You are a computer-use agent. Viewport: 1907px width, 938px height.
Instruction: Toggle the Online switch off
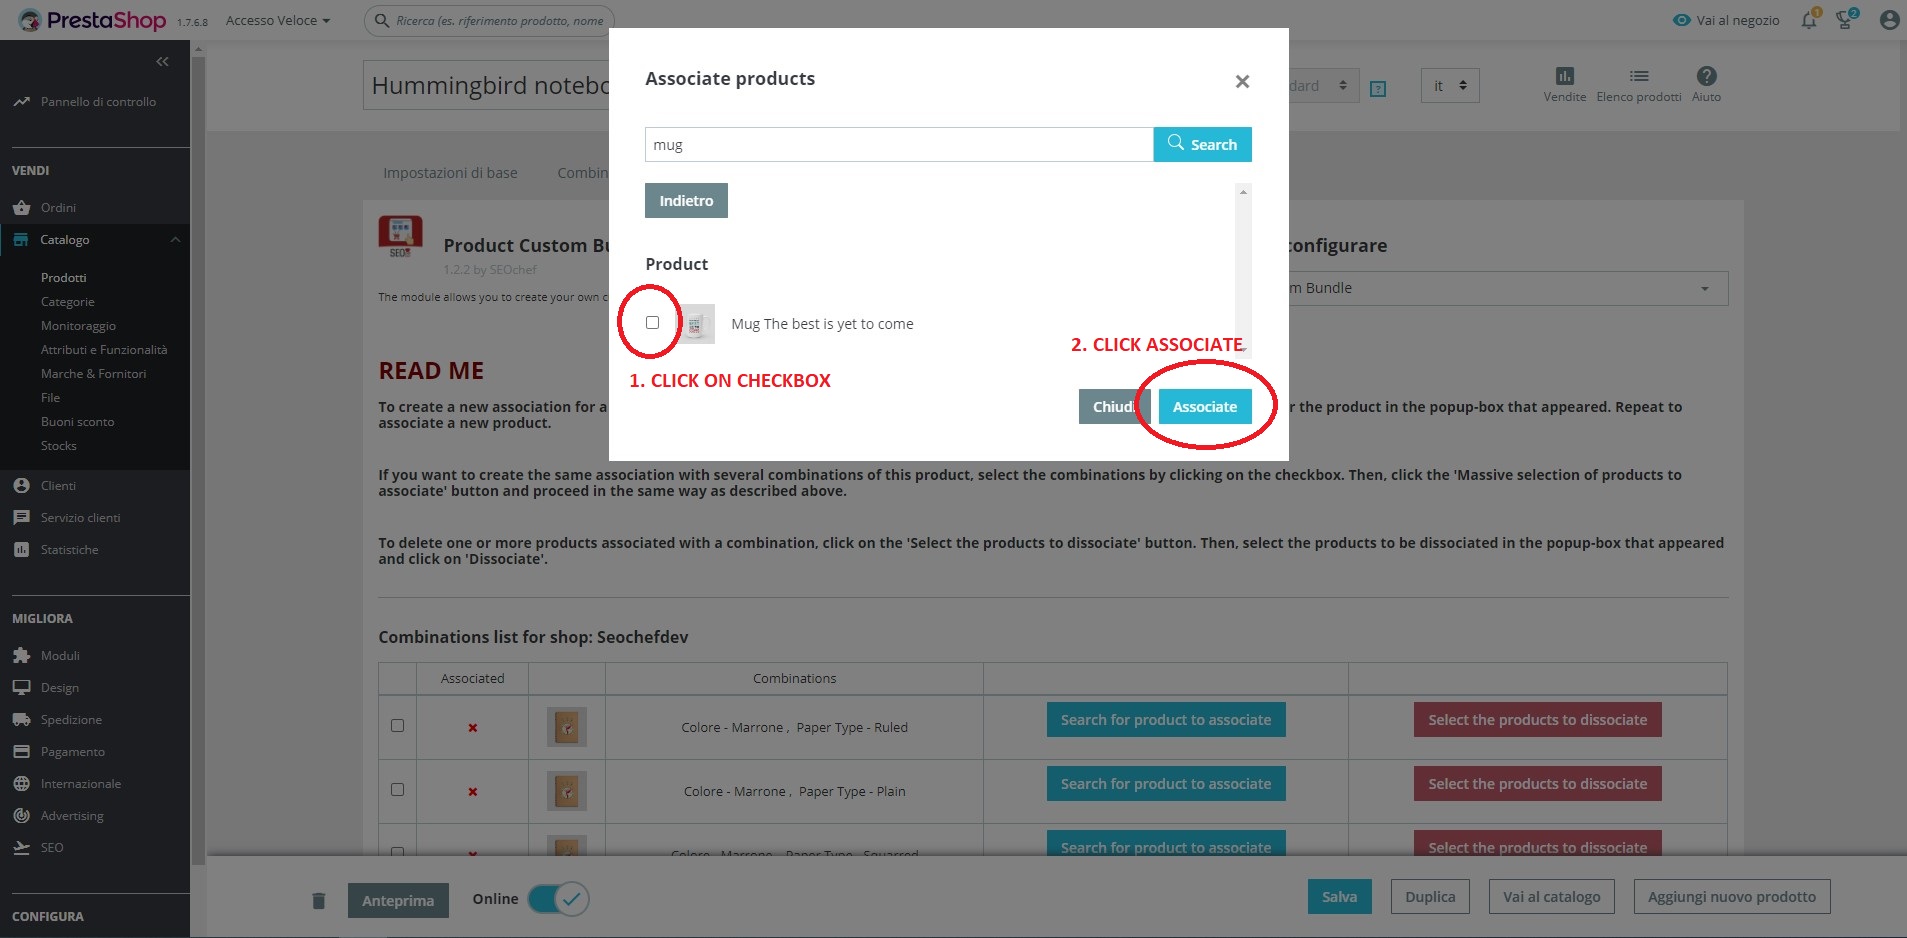(x=558, y=899)
